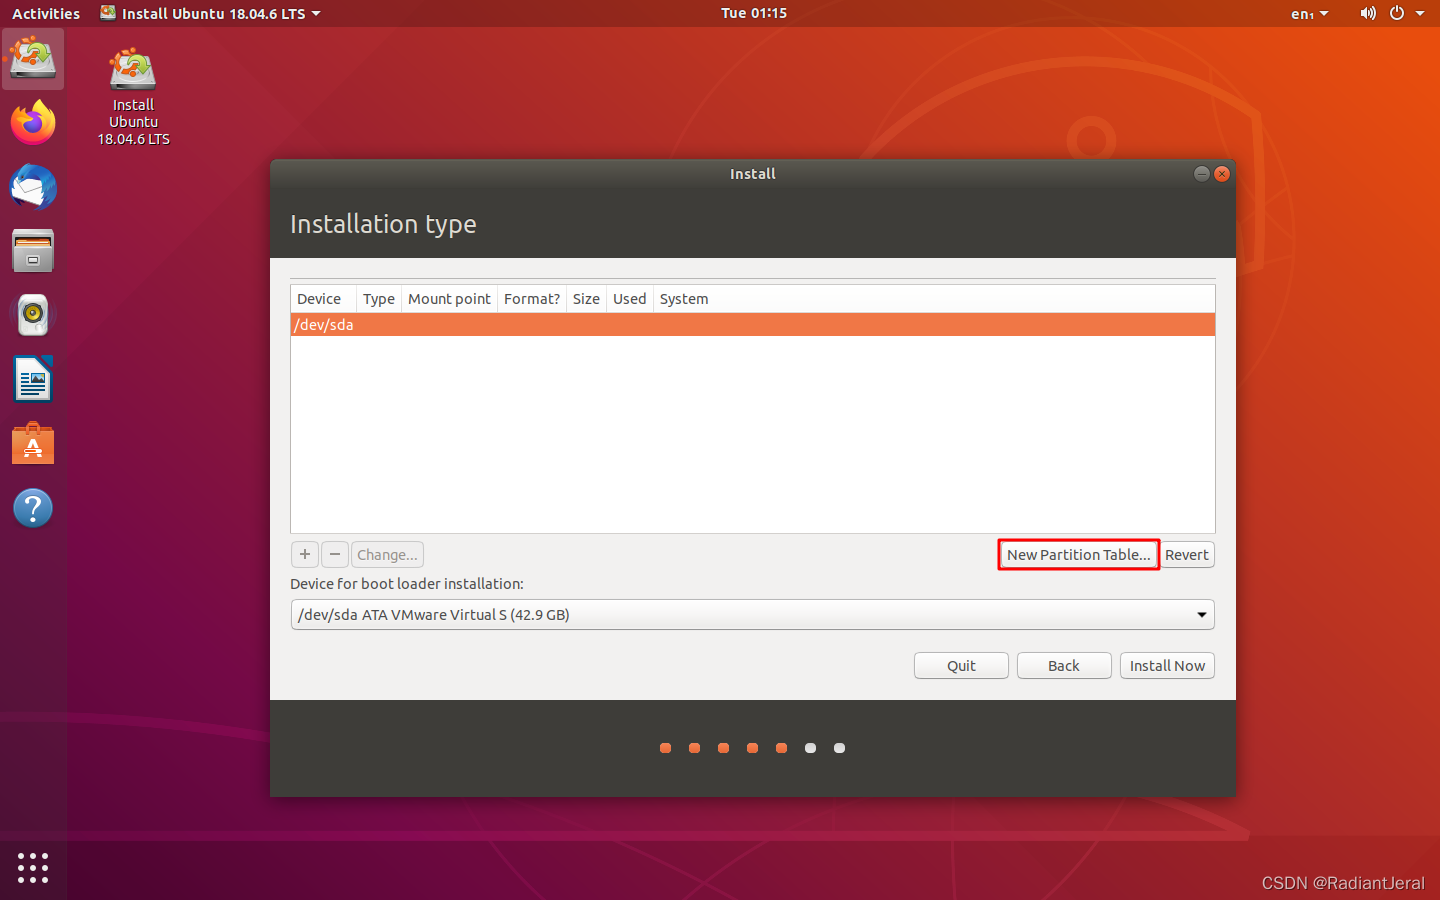Open the power menu icon
This screenshot has height=900, width=1440.
[1397, 13]
